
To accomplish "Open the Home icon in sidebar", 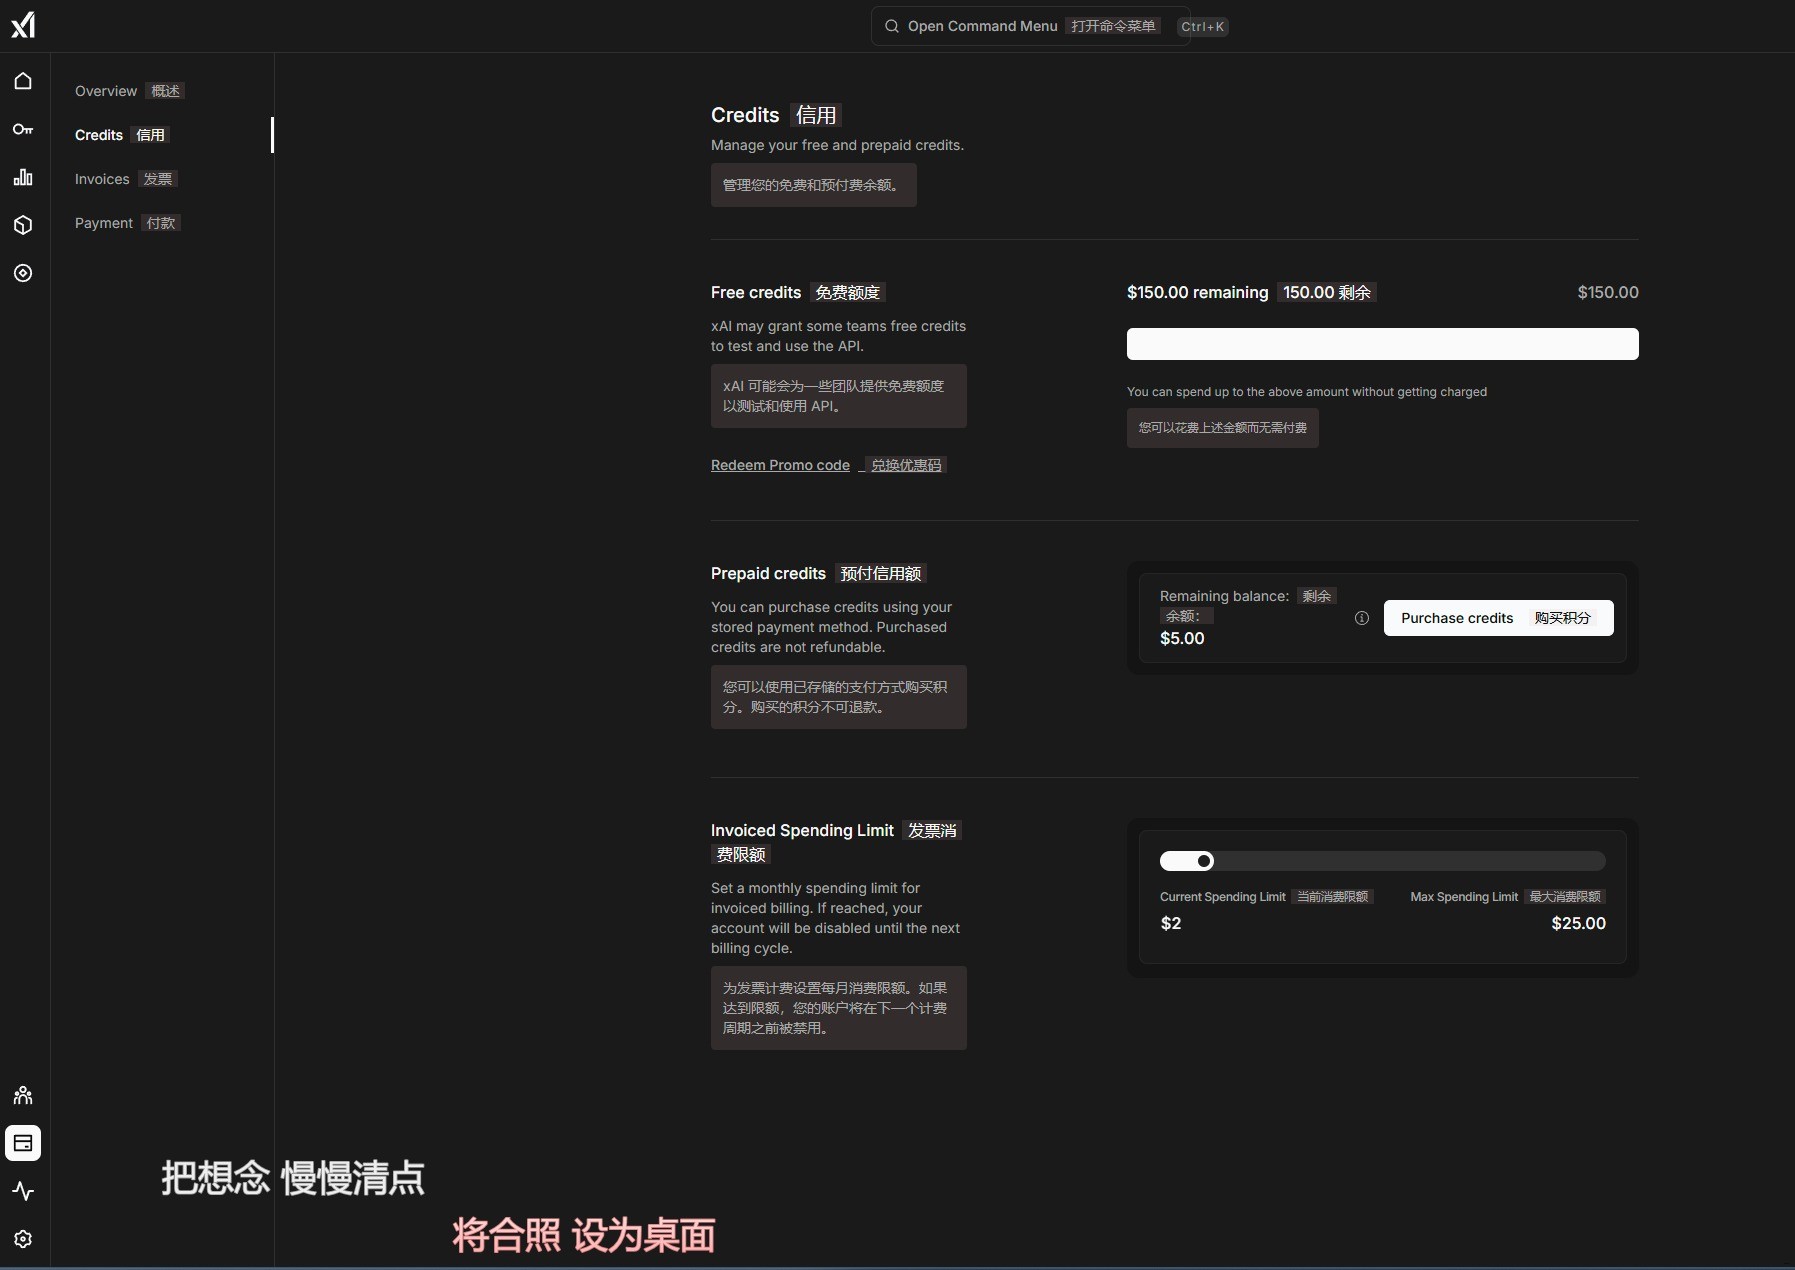I will [23, 81].
